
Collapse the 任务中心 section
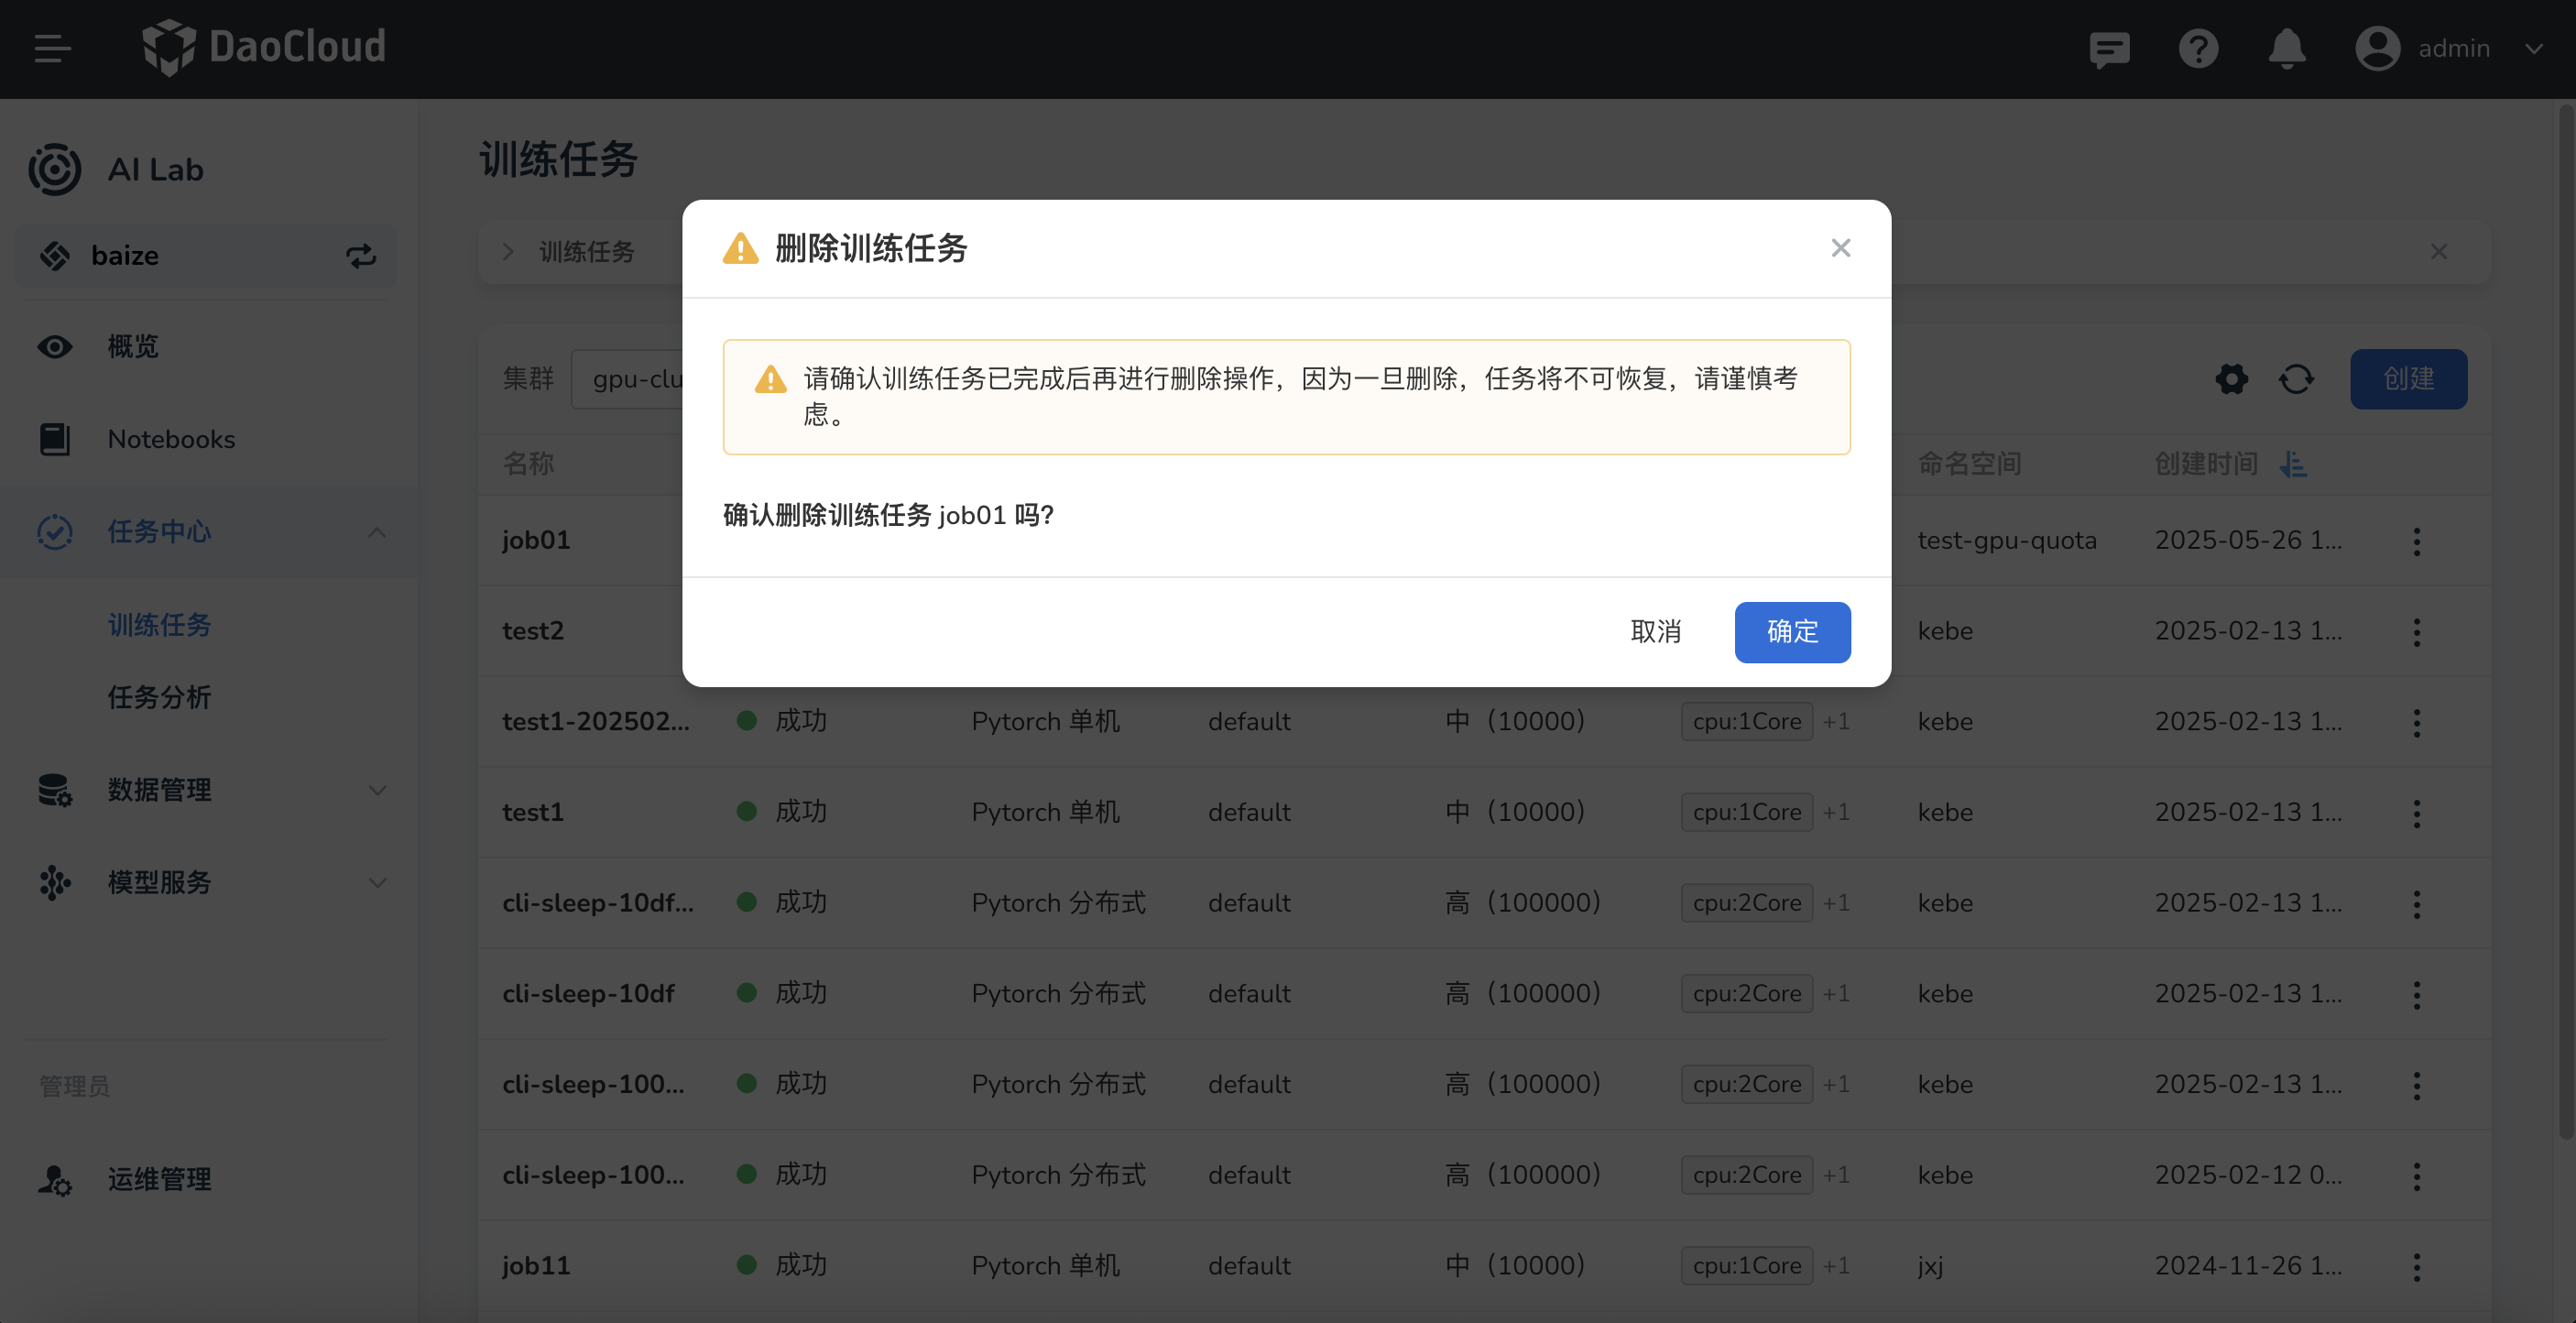[x=376, y=532]
